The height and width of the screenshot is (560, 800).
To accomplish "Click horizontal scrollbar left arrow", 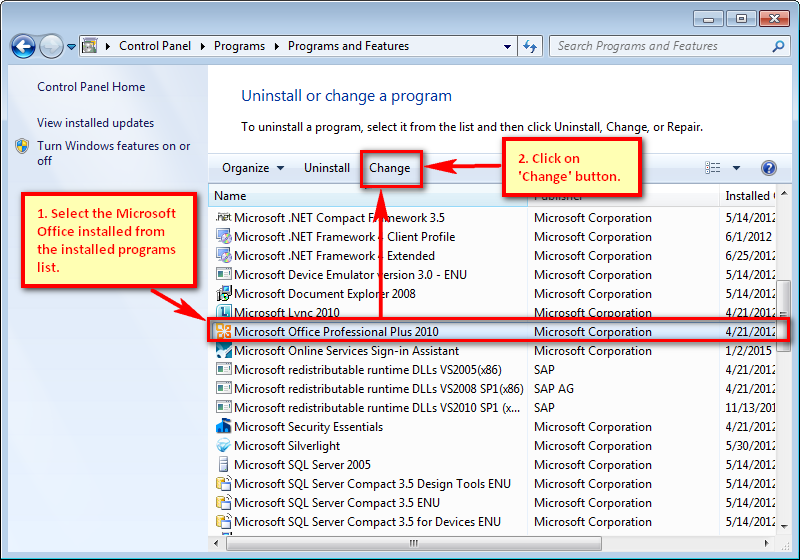I will point(216,543).
